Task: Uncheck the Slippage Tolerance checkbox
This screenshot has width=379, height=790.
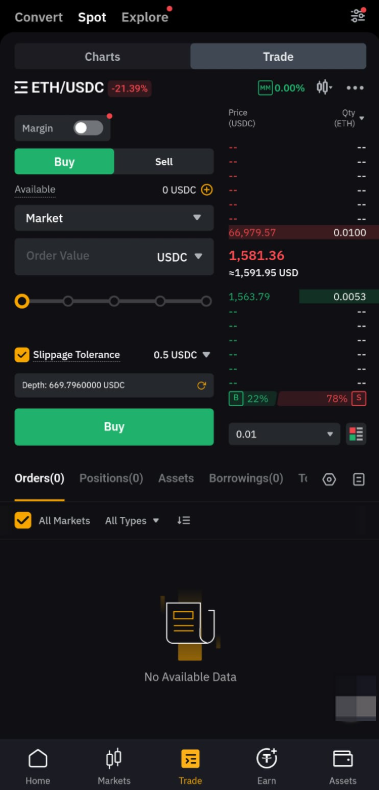Action: click(22, 355)
